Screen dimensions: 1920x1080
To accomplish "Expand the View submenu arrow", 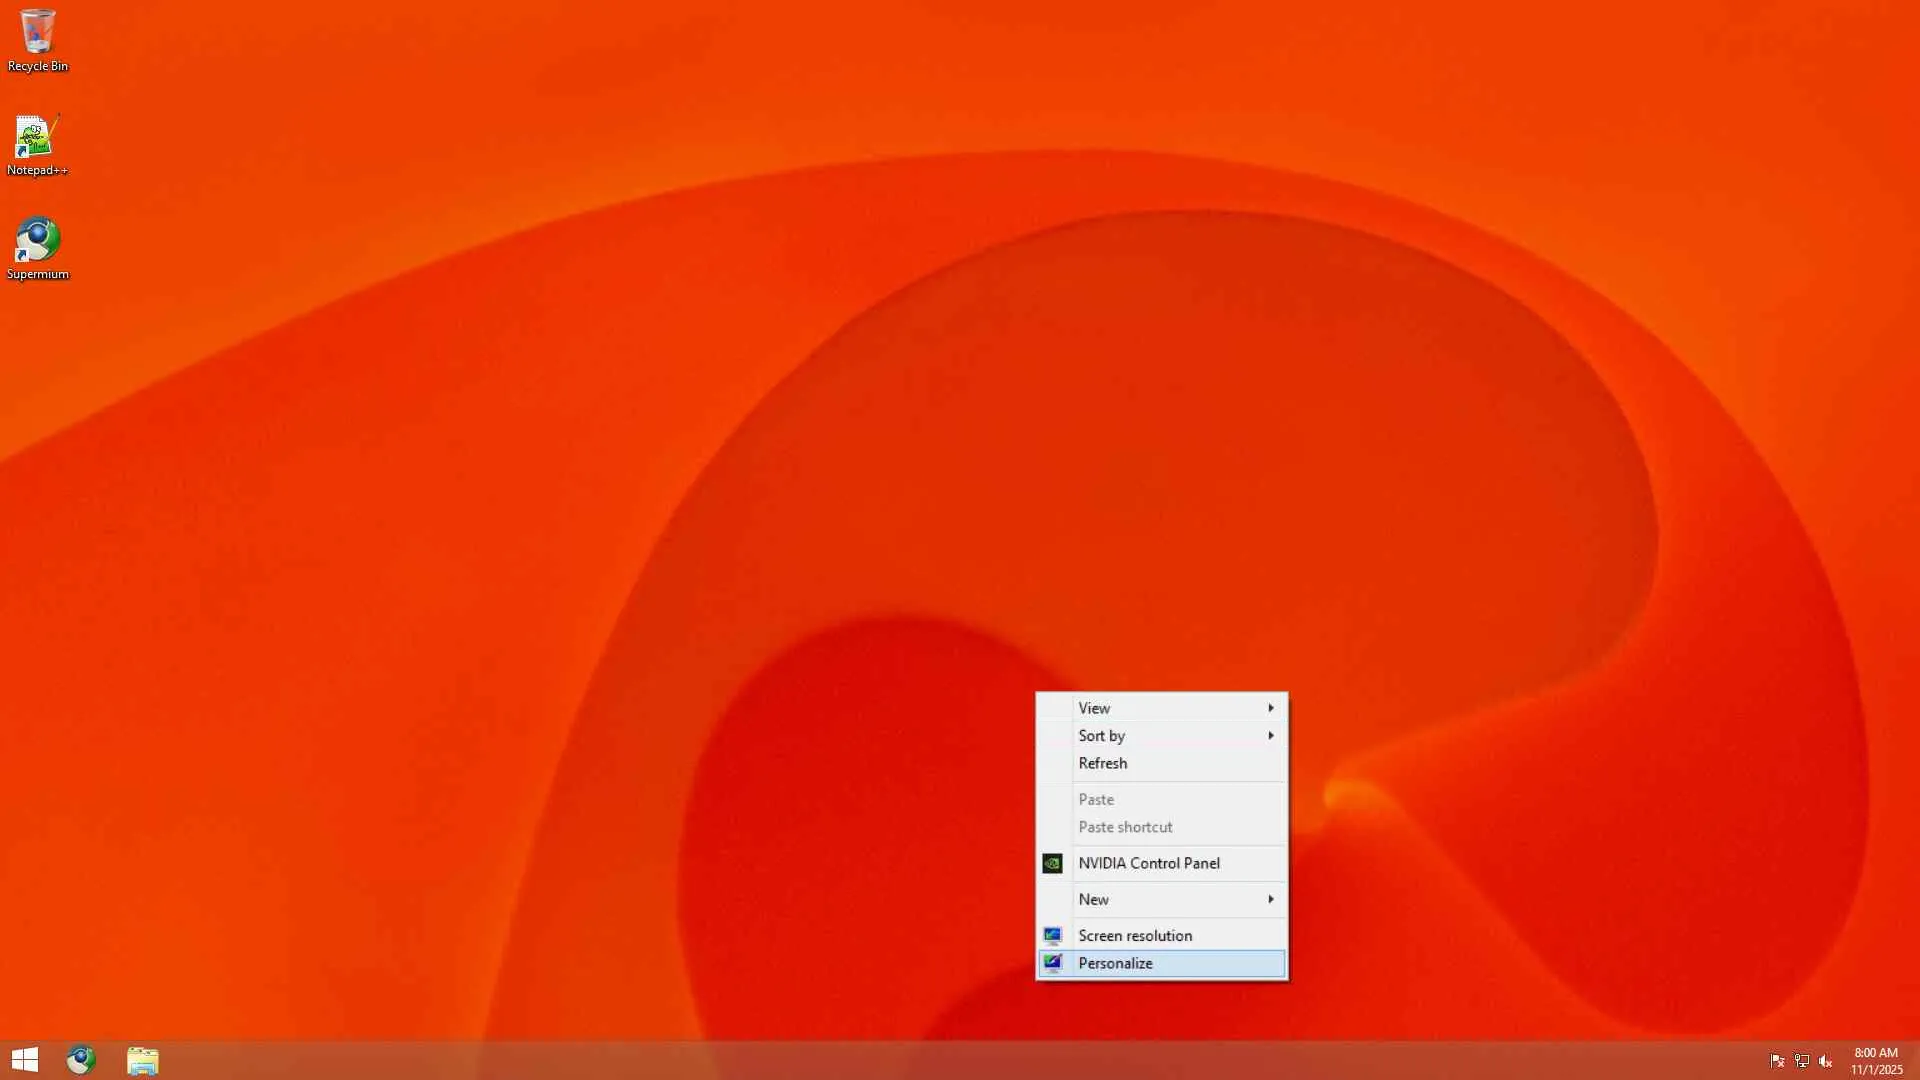I will 1271,708.
